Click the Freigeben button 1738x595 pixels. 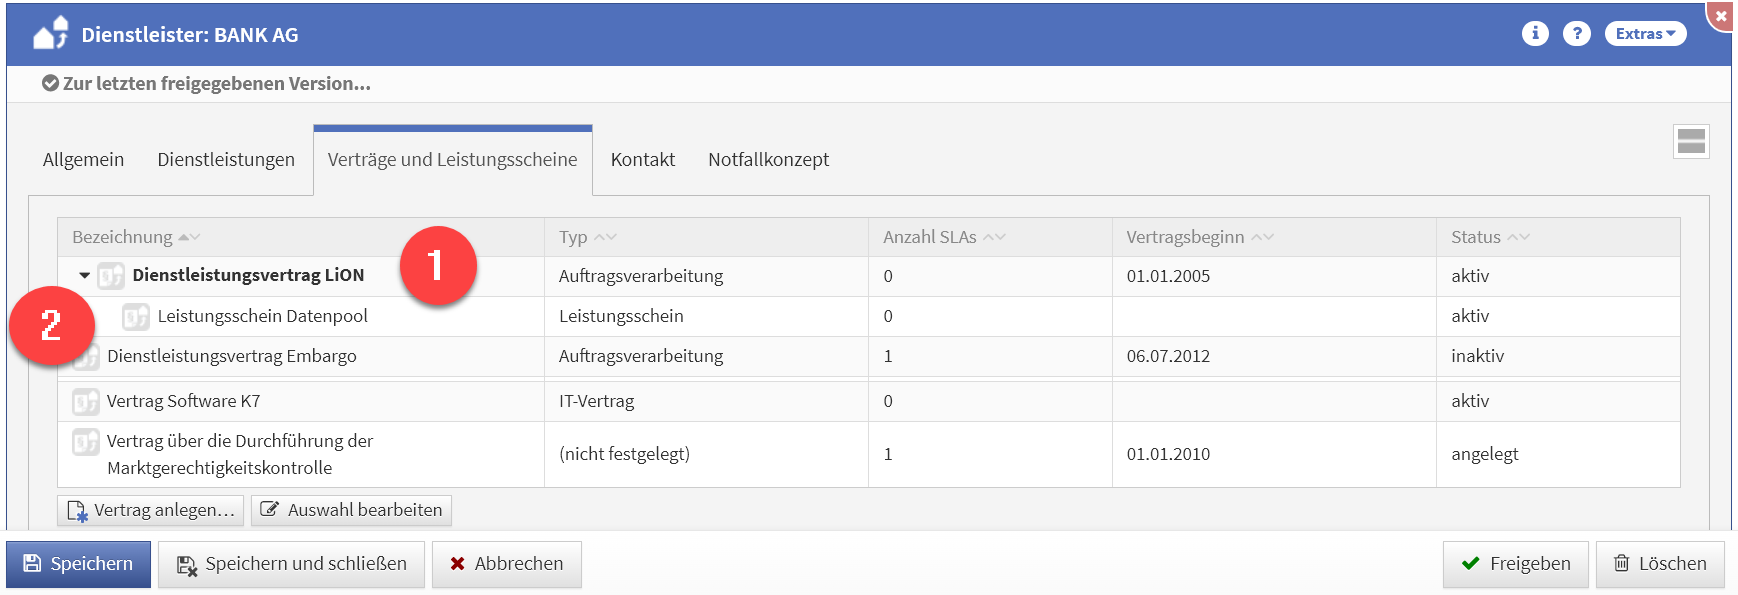[x=1515, y=564]
